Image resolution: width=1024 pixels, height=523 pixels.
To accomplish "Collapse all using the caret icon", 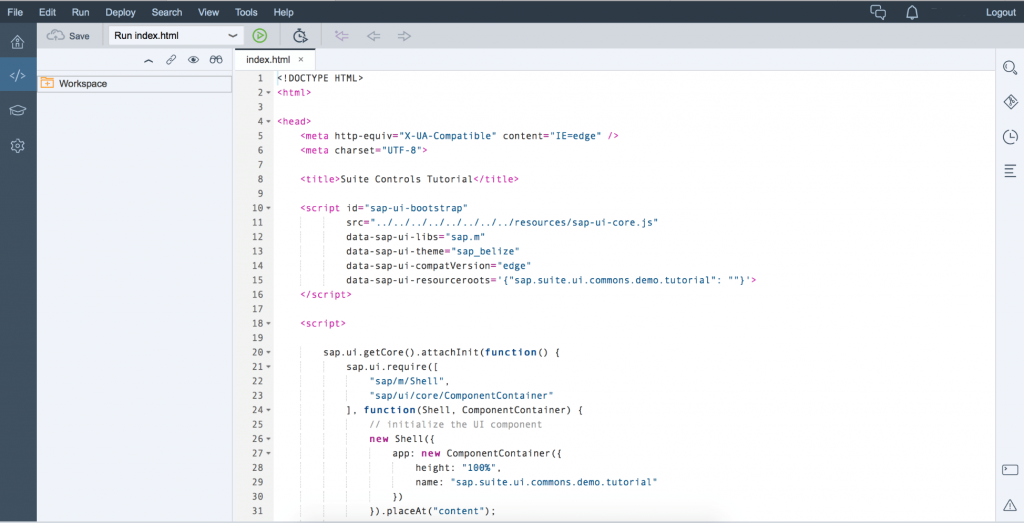I will (x=148, y=60).
